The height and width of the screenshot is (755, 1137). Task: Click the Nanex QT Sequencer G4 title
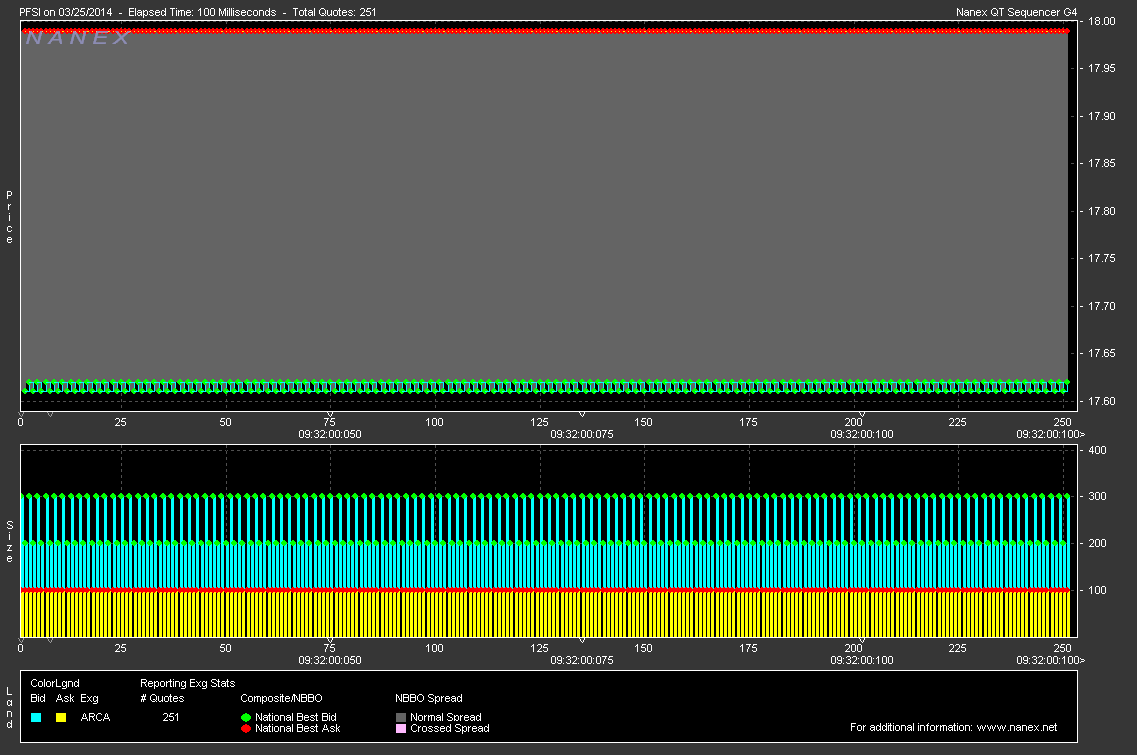tap(1017, 12)
